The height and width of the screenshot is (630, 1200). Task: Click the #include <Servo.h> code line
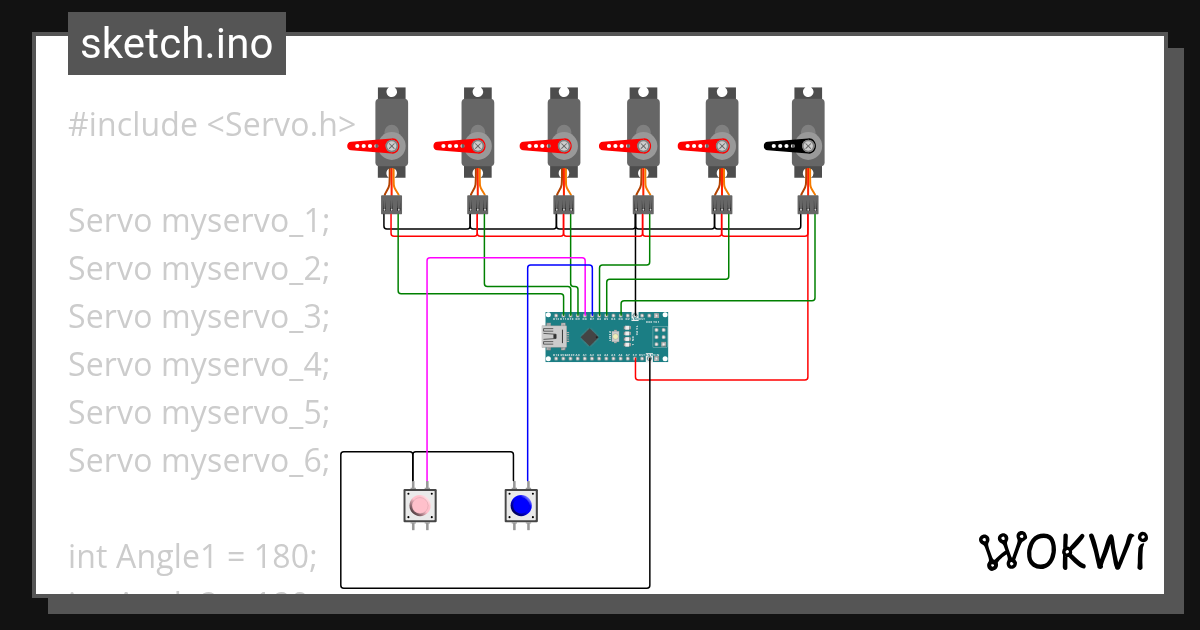(x=210, y=123)
